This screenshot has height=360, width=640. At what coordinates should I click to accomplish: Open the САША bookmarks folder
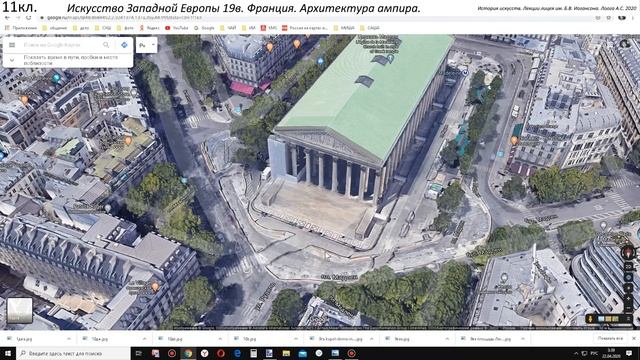click(370, 28)
